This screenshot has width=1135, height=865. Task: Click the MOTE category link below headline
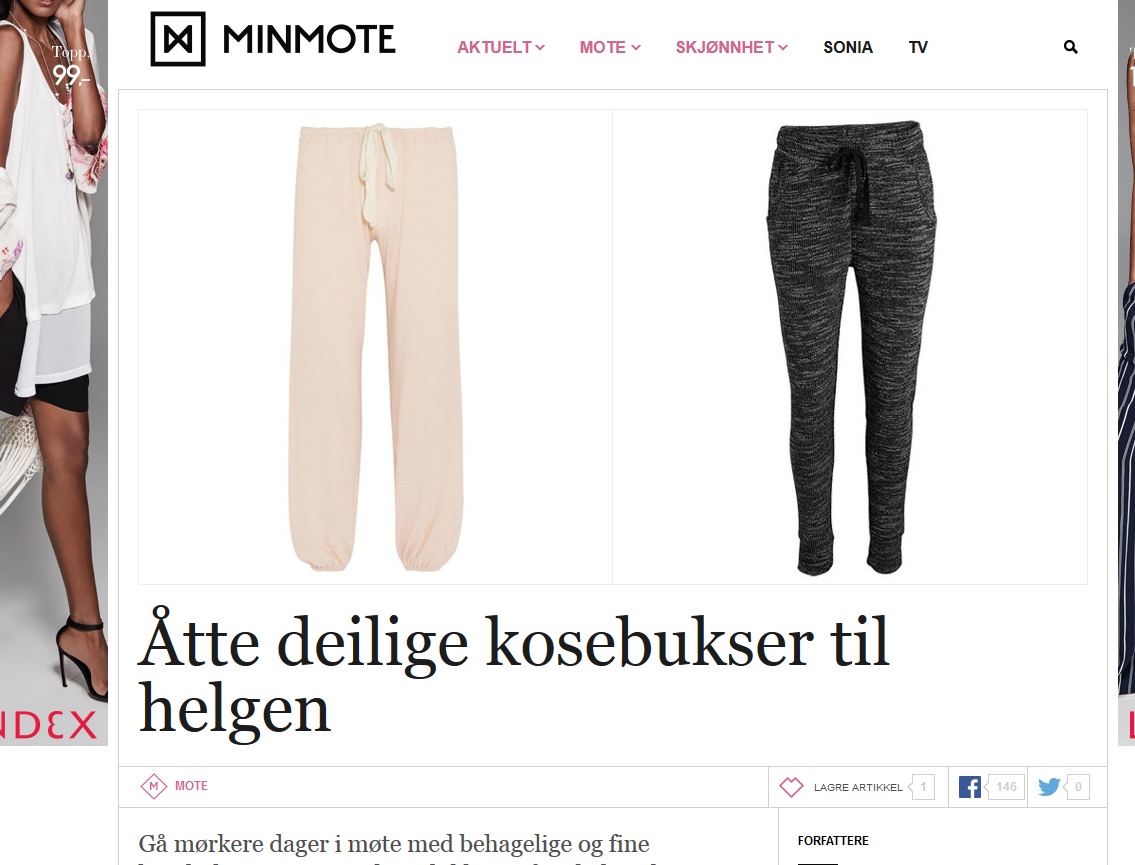click(x=191, y=786)
